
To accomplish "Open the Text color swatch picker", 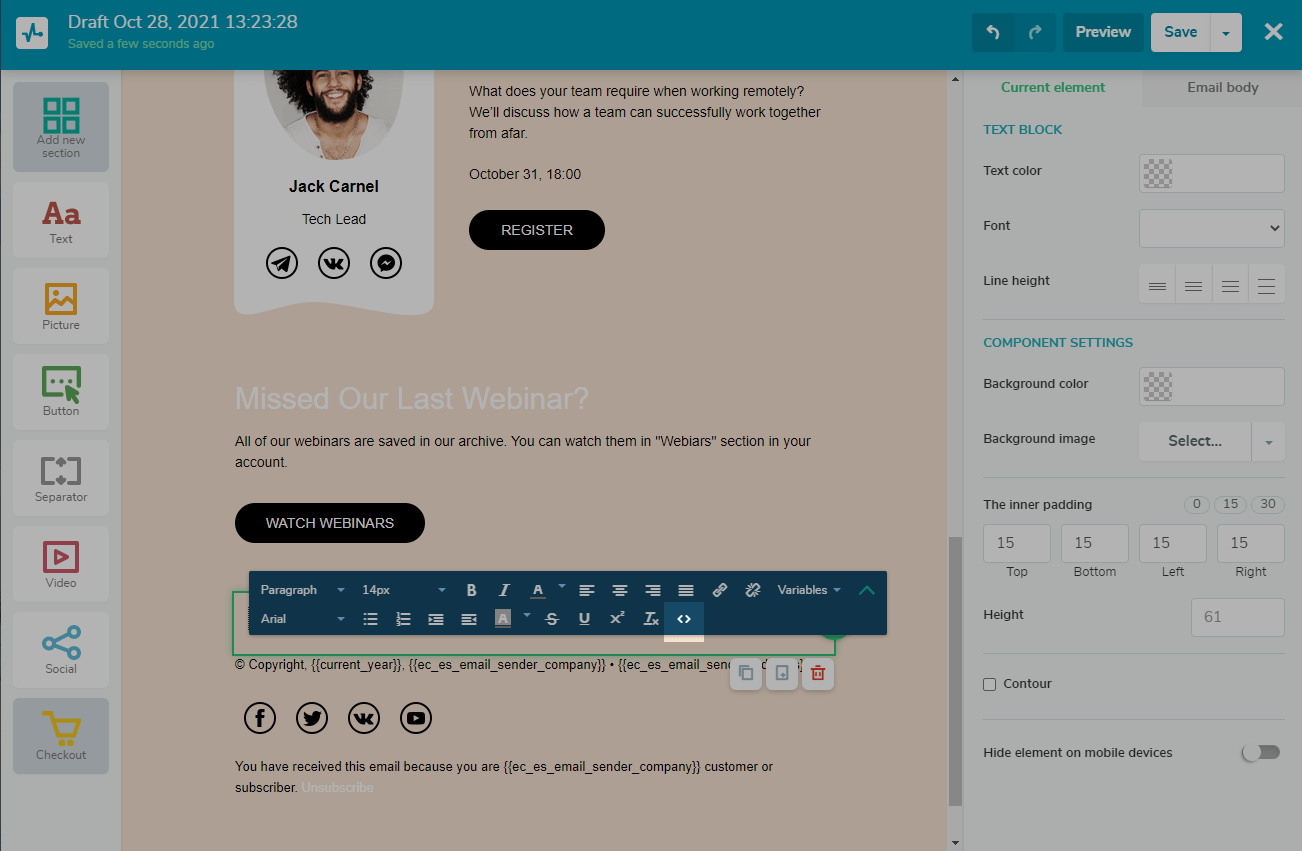I will coord(1211,173).
